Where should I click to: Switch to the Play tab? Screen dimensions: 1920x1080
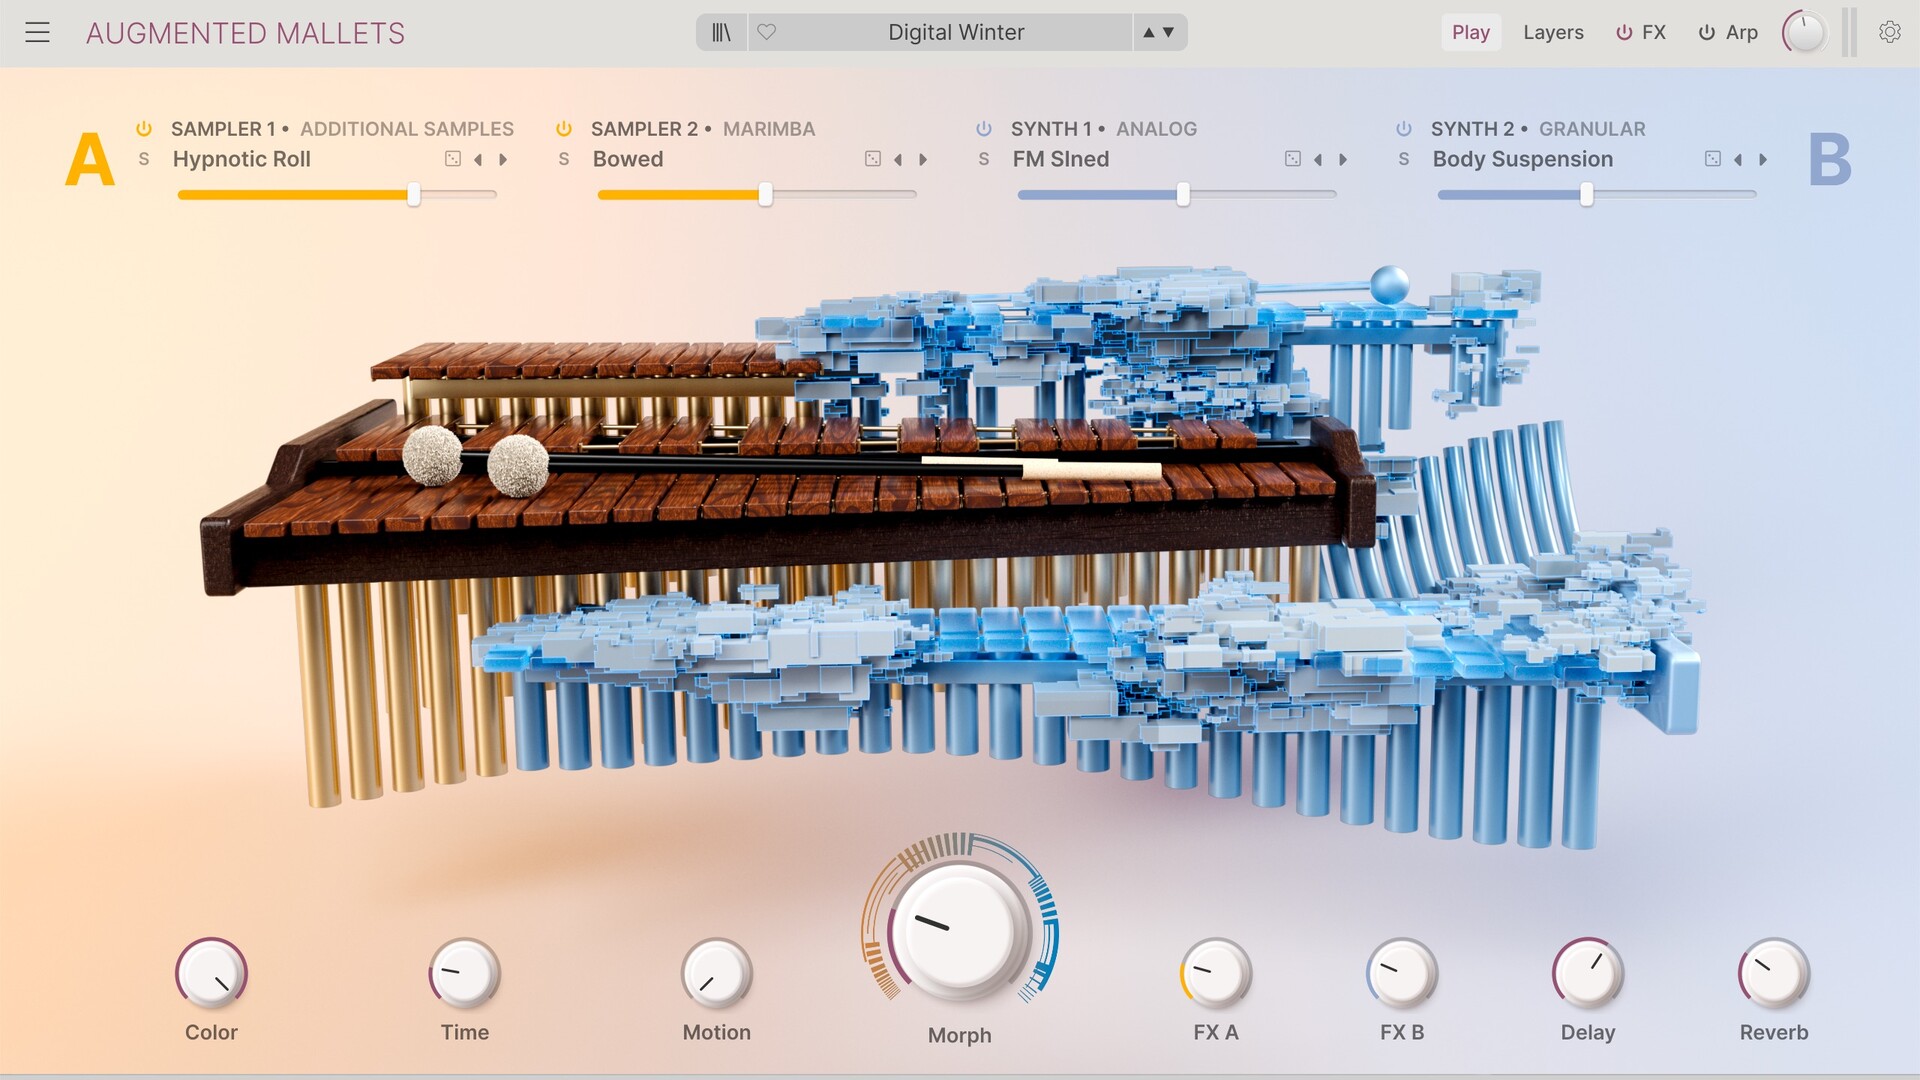1470,32
